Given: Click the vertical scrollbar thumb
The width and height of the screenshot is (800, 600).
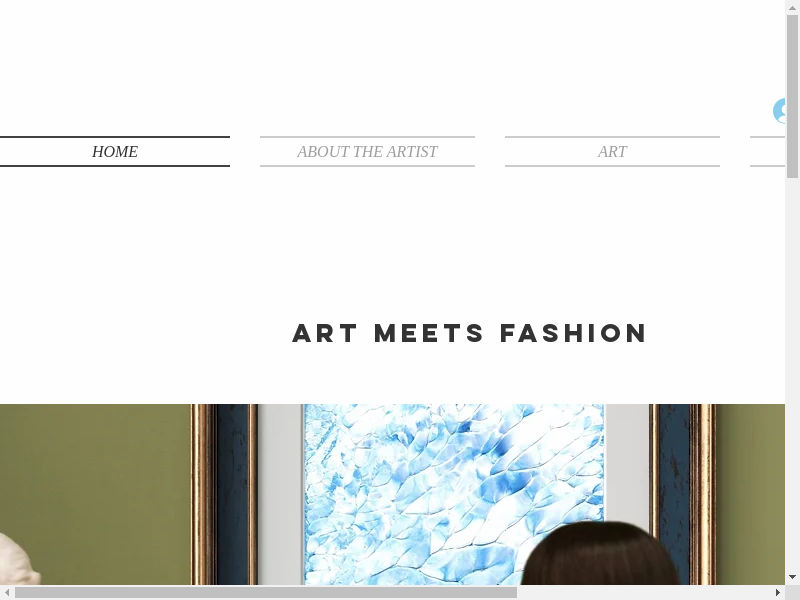Looking at the screenshot, I should (x=792, y=96).
